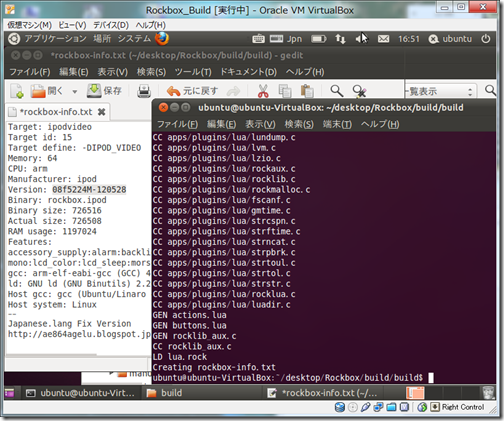504x421 pixels.
Task: Click the redo arrow icon
Action: coord(233,91)
